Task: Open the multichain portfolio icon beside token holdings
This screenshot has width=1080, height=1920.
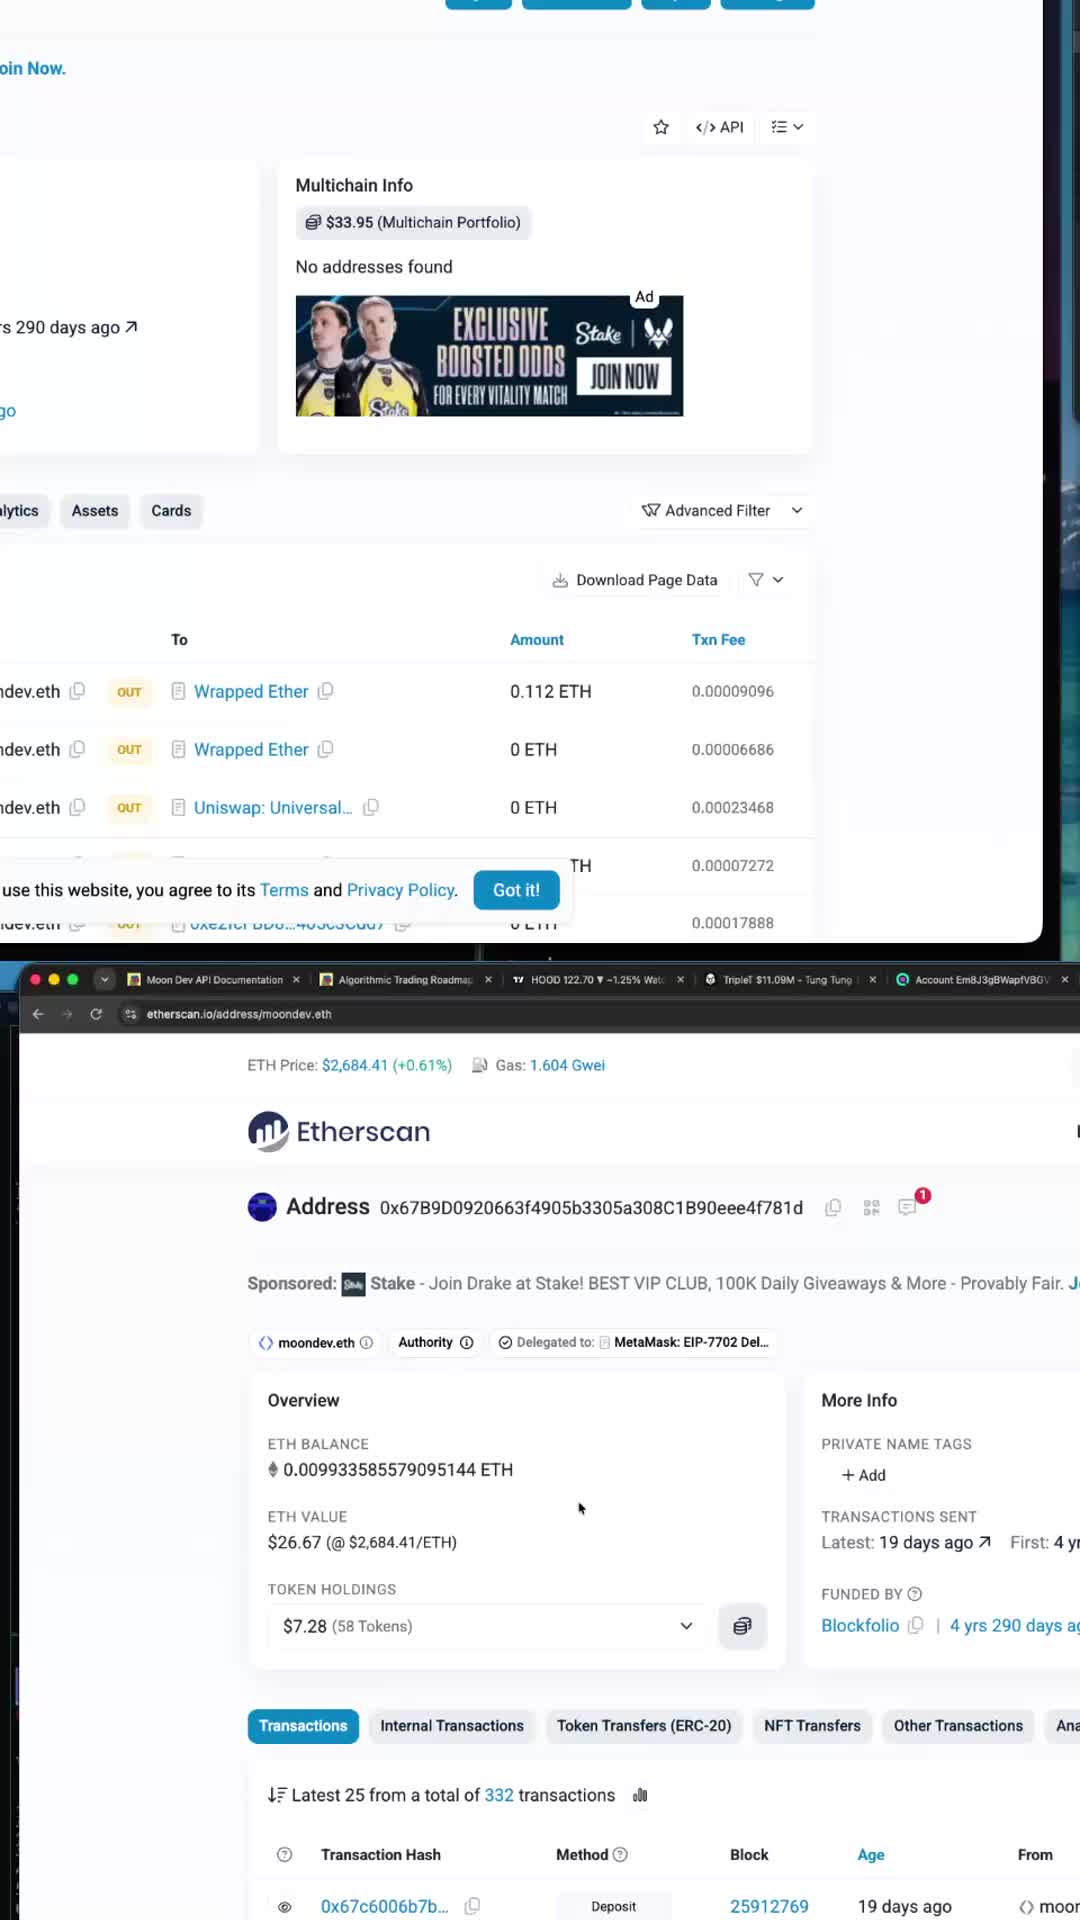Action: [742, 1626]
